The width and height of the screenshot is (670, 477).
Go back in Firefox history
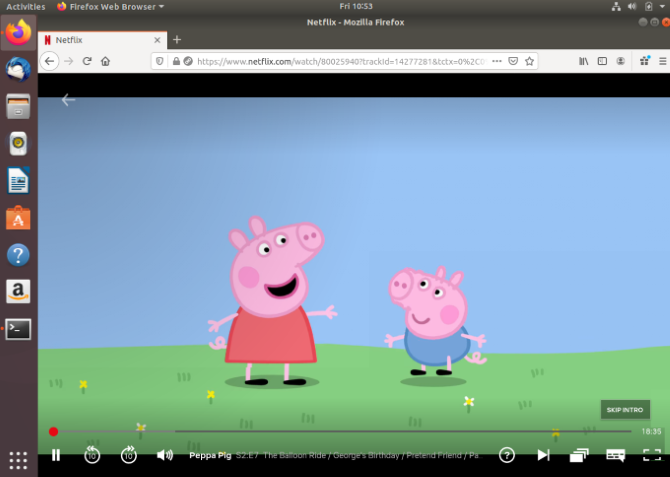tap(50, 61)
